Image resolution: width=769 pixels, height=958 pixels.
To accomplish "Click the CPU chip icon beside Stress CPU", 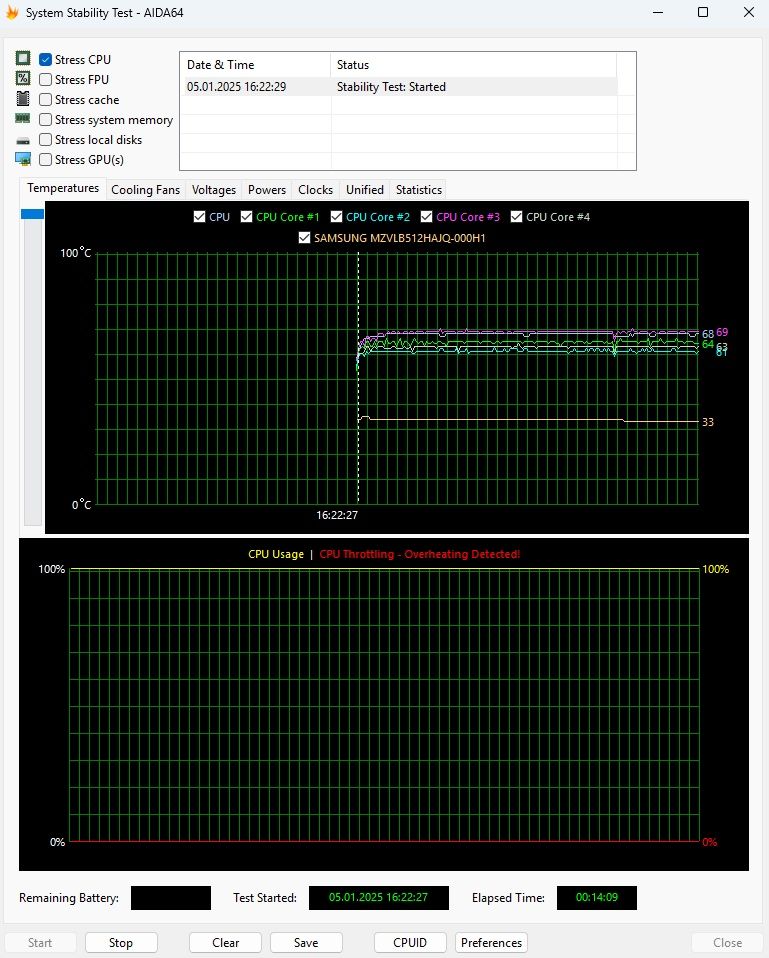I will [x=23, y=59].
